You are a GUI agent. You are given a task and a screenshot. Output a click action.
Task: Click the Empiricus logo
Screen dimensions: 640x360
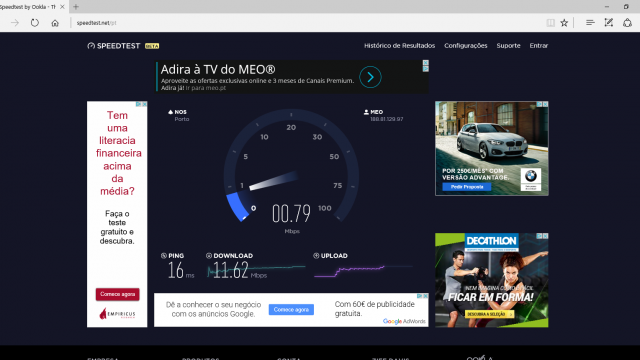(x=117, y=313)
